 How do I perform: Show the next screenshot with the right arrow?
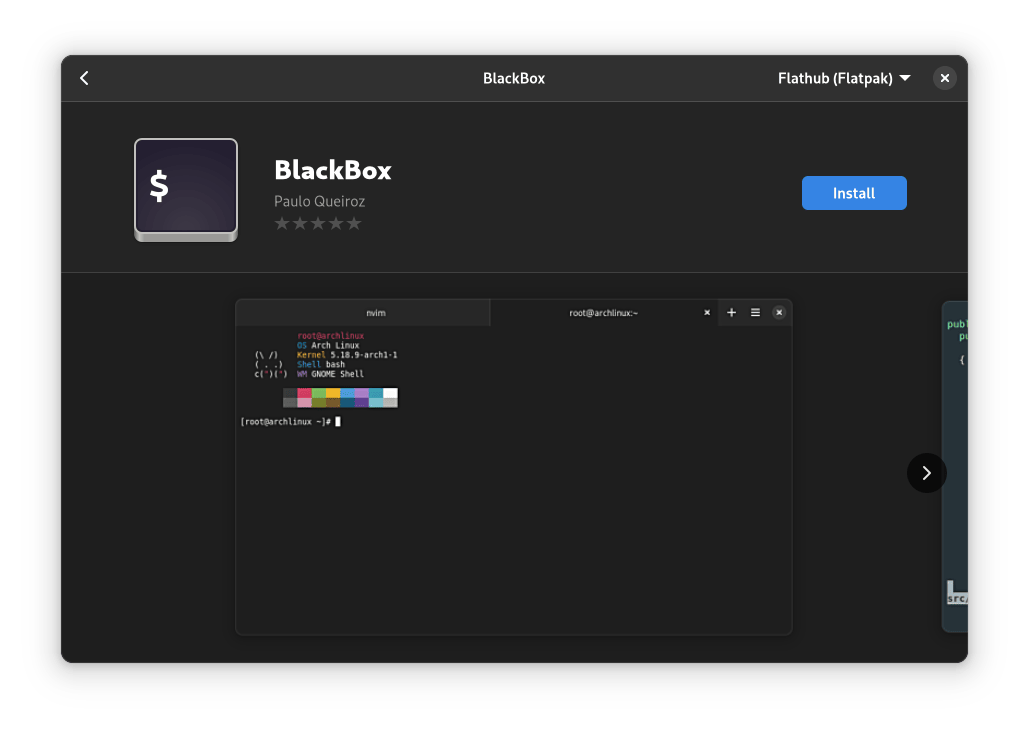pyautogui.click(x=926, y=473)
